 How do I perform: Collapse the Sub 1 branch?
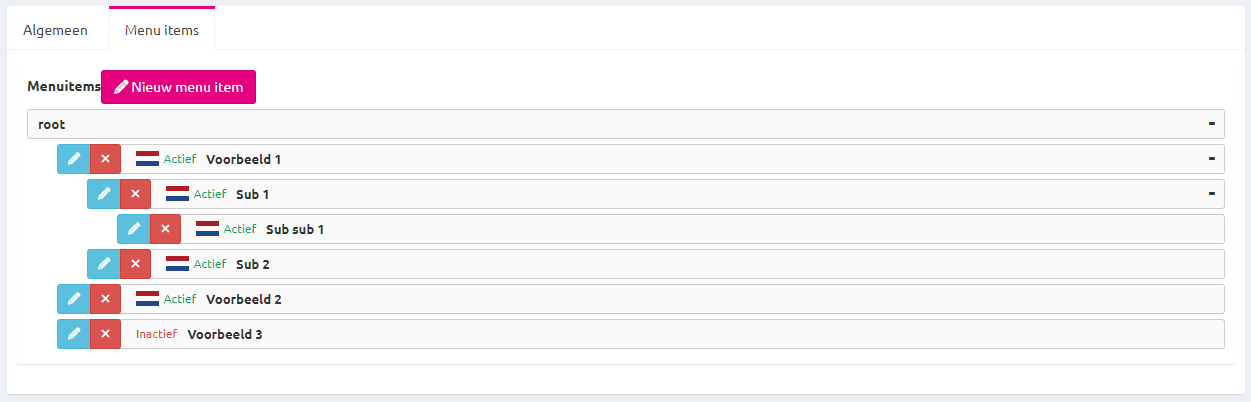point(1211,194)
